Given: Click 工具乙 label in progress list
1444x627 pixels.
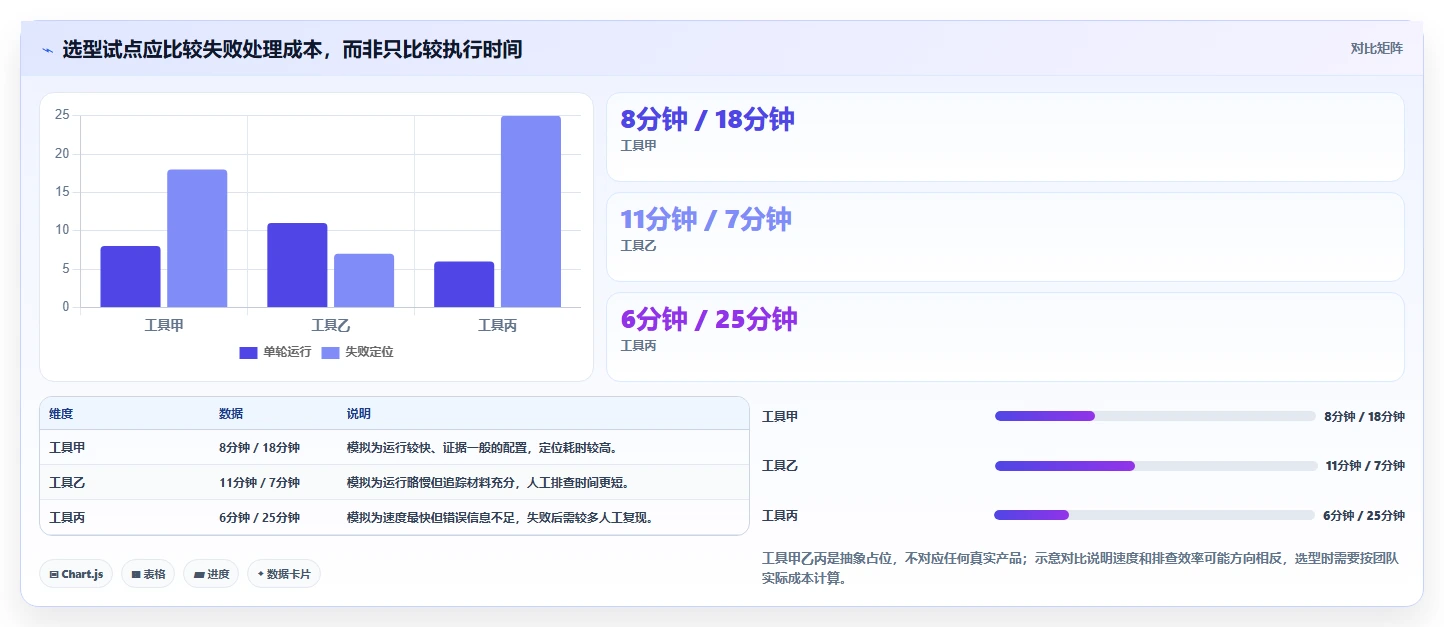Looking at the screenshot, I should [x=780, y=466].
